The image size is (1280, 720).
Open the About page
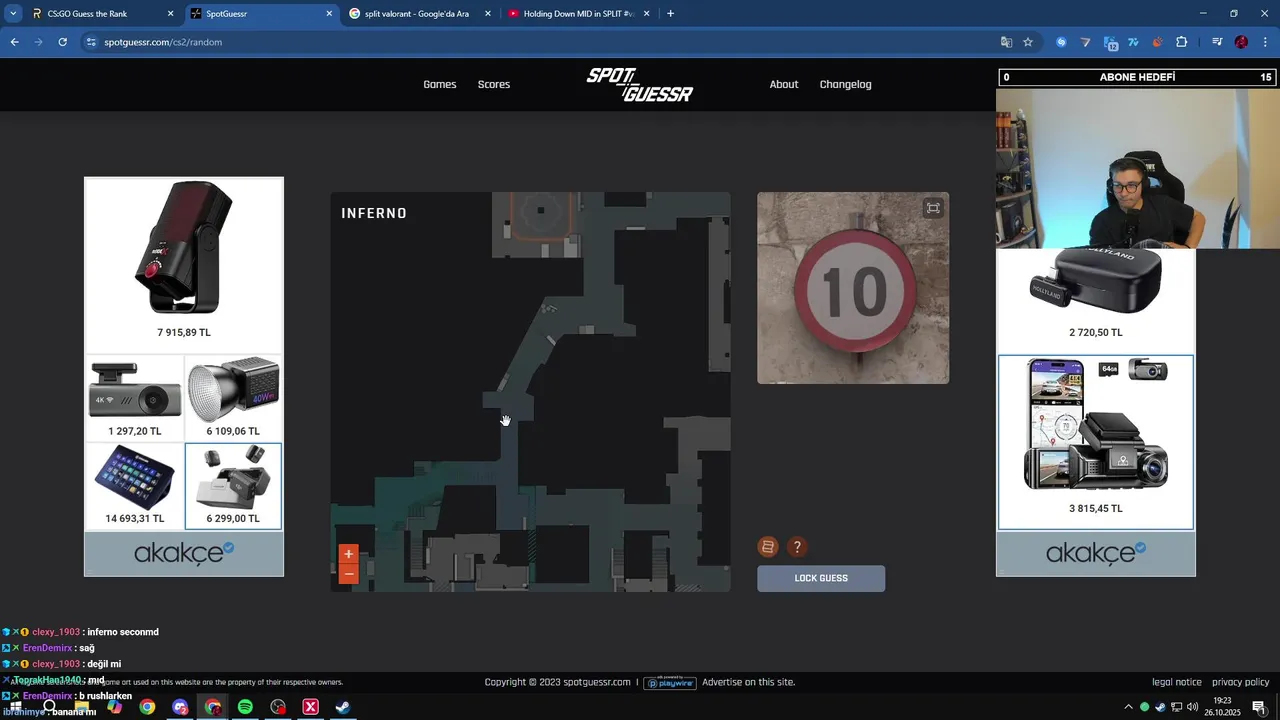(784, 84)
